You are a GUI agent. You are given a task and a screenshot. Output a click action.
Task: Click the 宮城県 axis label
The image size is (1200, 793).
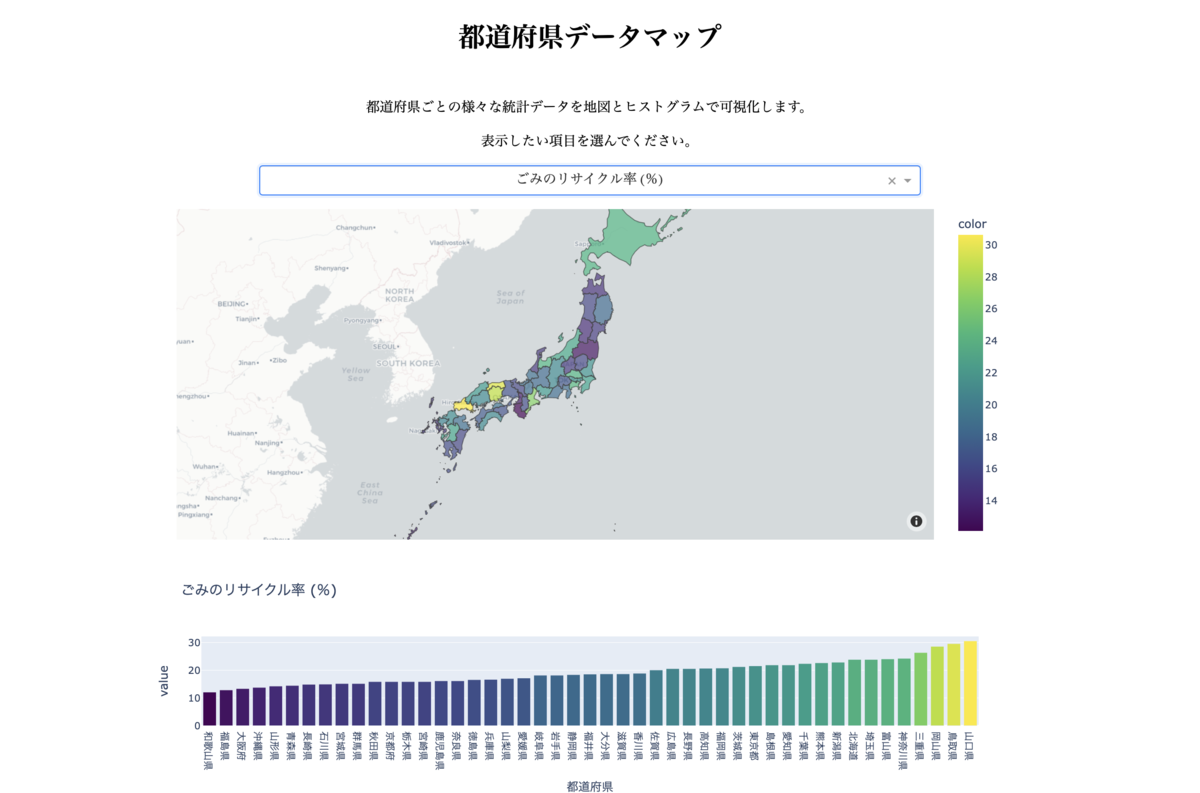pyautogui.click(x=342, y=745)
